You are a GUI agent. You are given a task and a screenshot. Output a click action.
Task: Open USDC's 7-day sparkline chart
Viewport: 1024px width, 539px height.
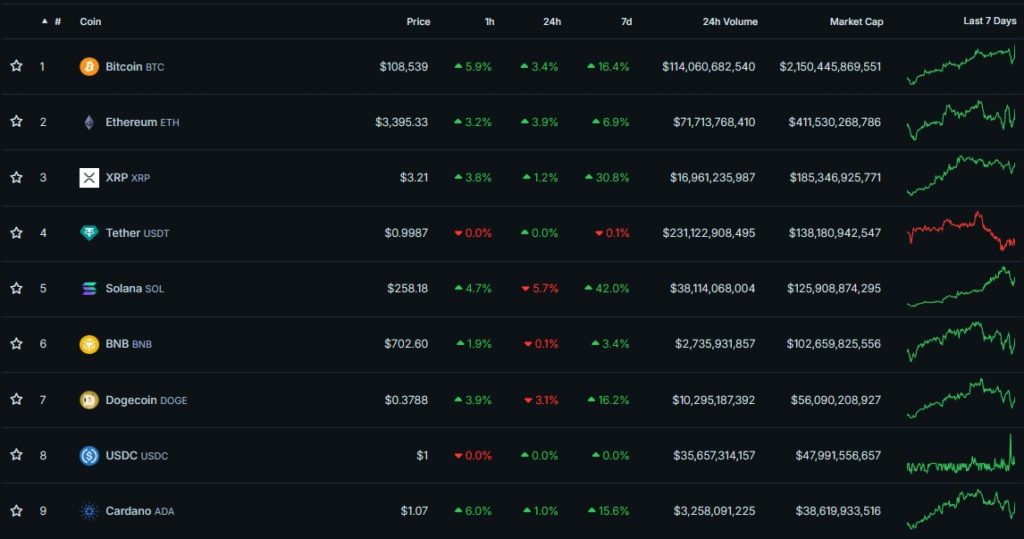point(961,454)
